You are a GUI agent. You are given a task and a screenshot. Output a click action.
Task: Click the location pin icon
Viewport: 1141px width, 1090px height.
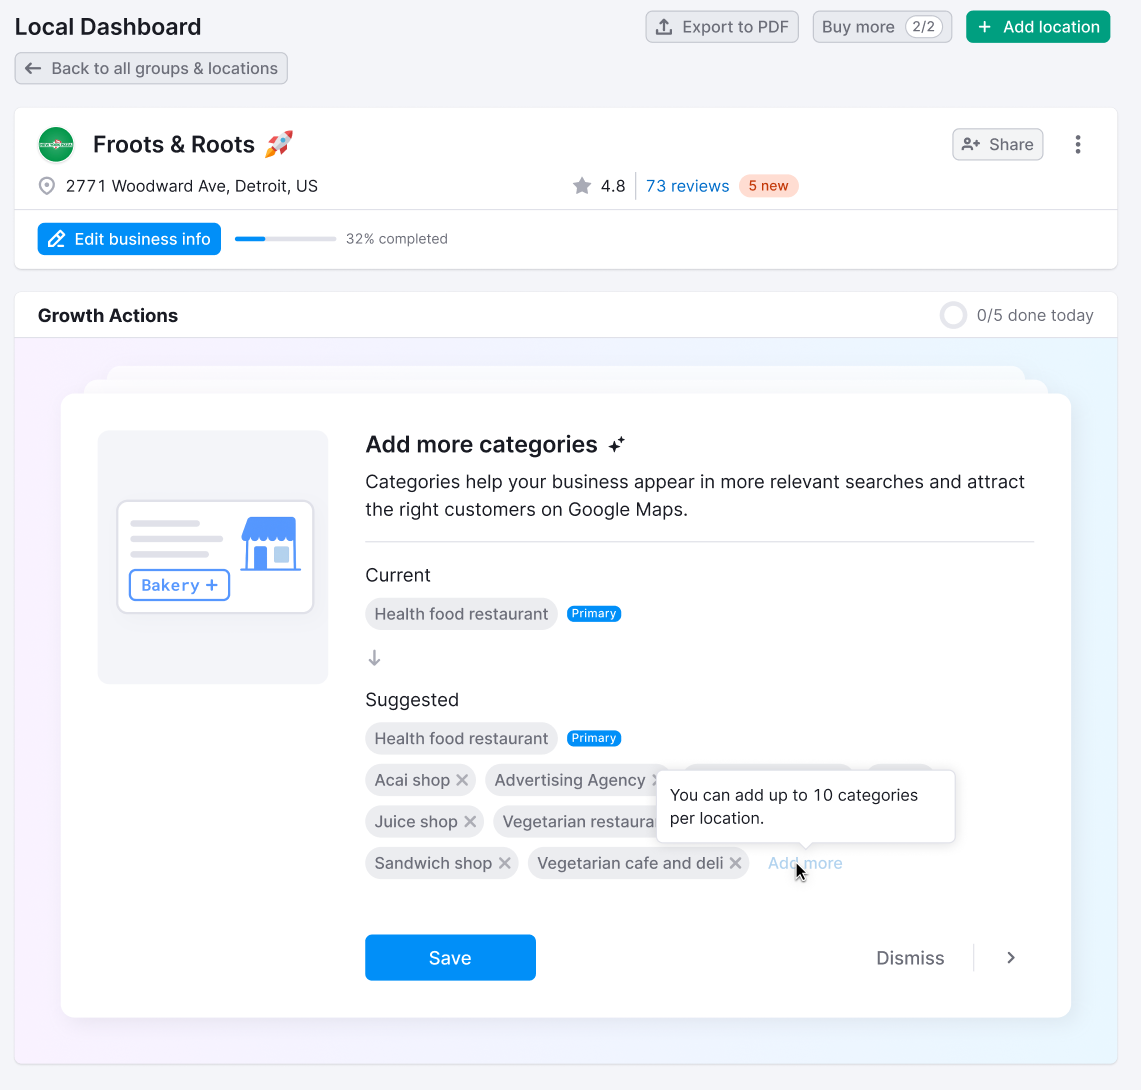coord(47,186)
